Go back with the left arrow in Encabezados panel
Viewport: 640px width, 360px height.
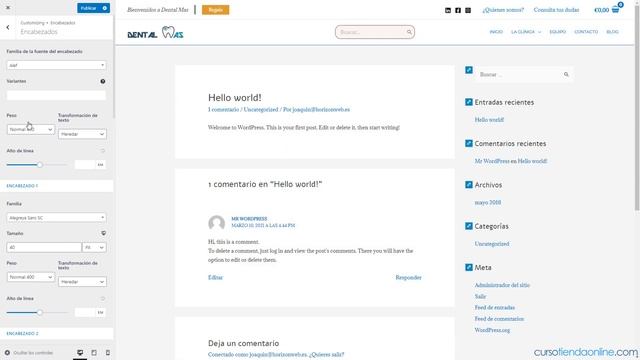point(8,27)
